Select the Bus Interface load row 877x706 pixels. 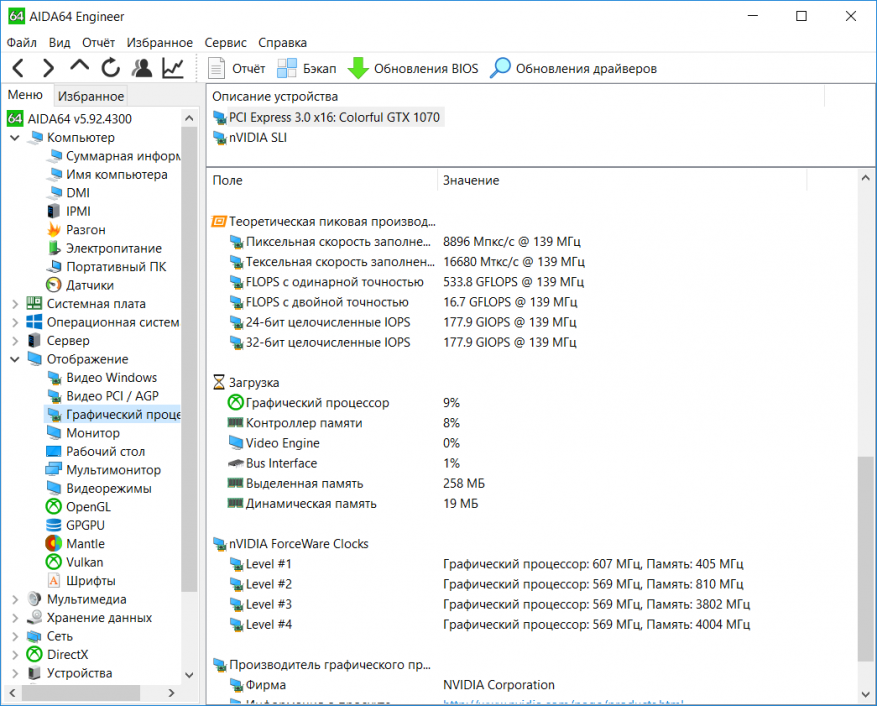(344, 463)
